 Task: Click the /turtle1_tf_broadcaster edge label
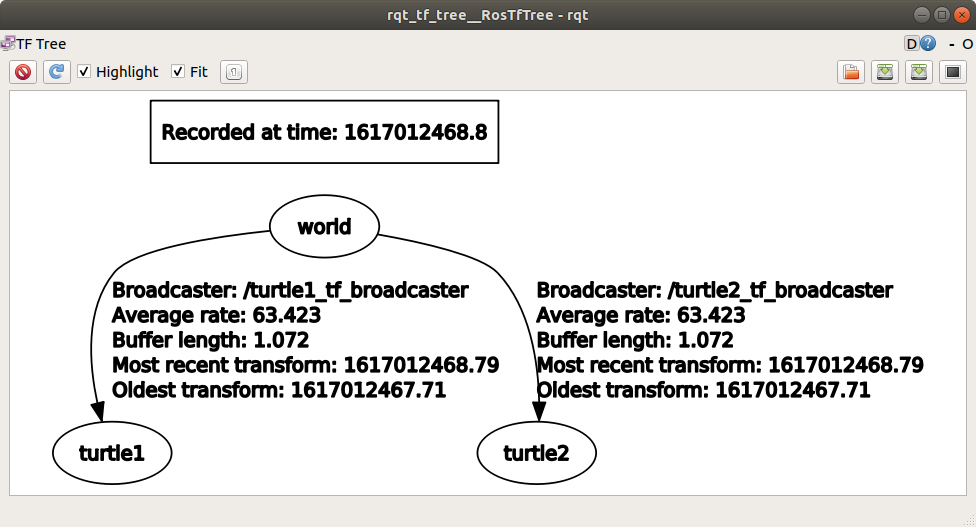coord(290,291)
